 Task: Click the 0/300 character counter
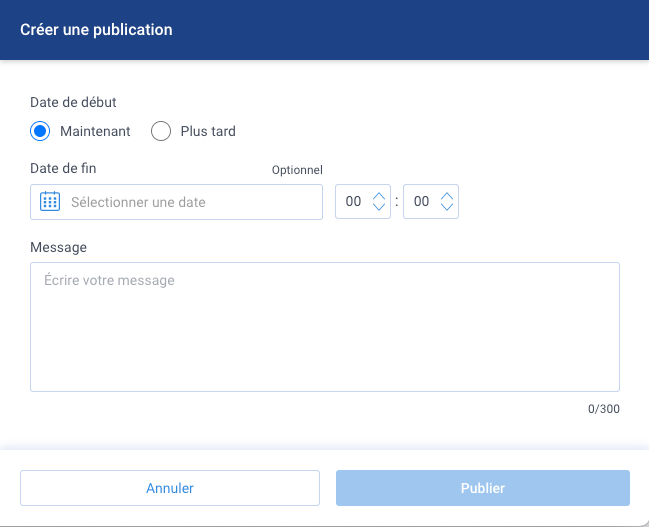(x=603, y=409)
